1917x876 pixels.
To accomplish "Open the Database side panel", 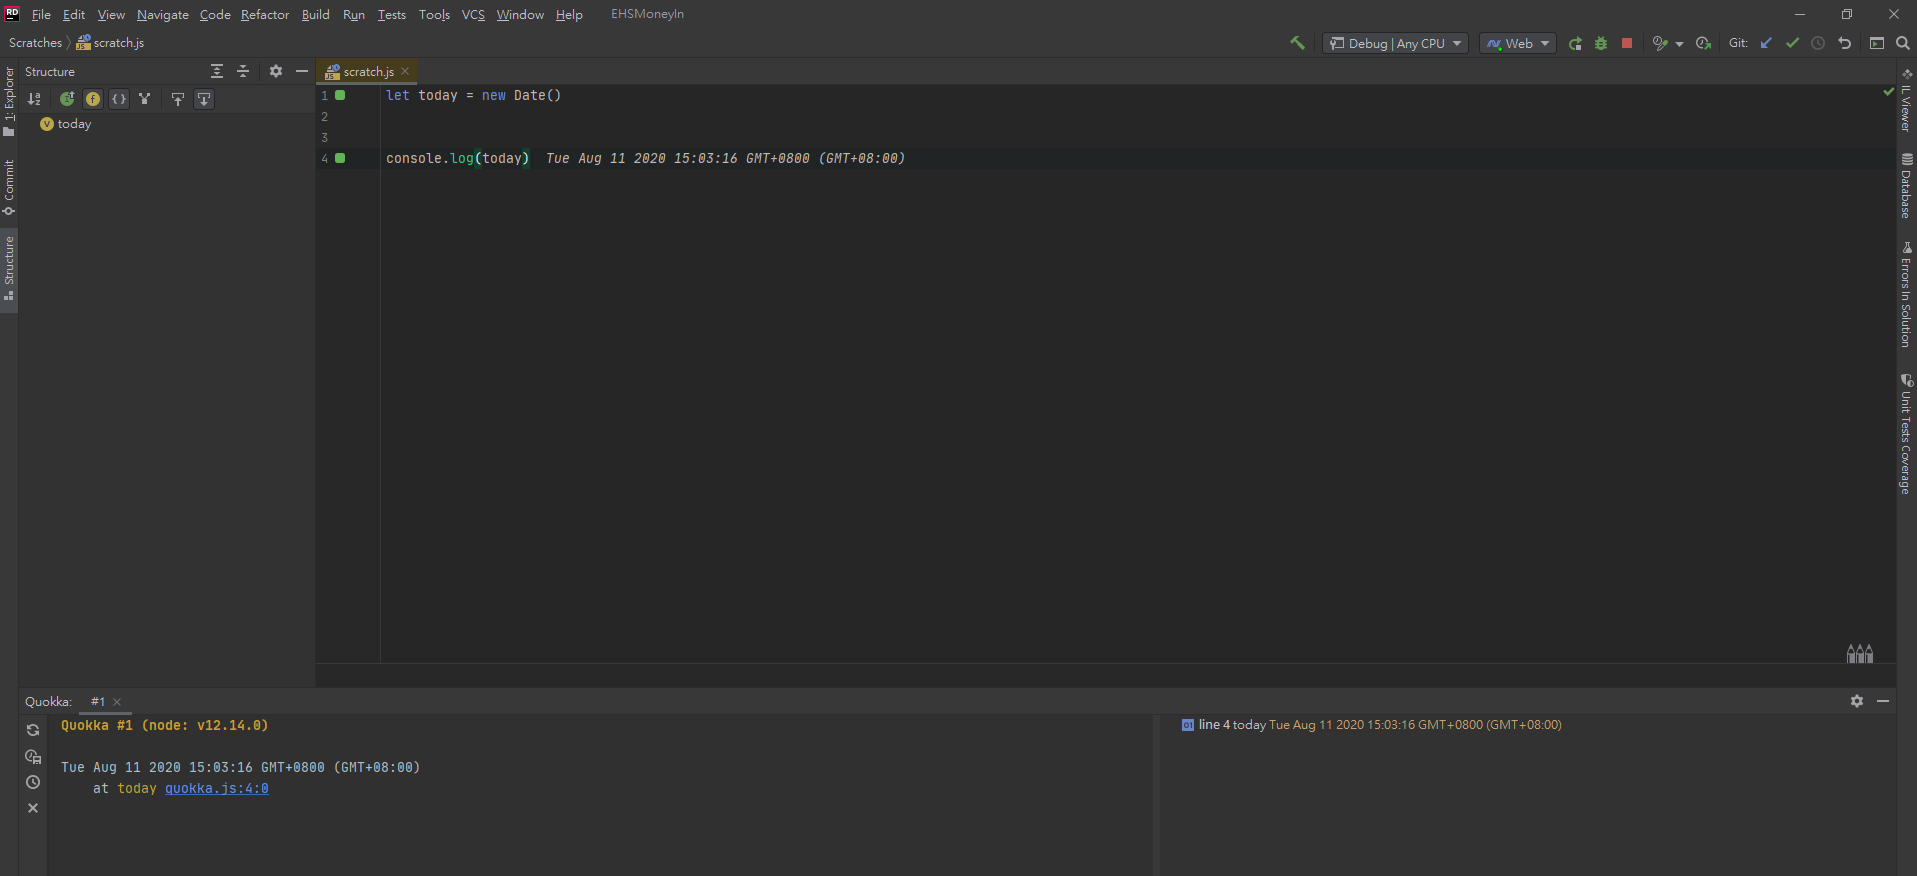I will pyautogui.click(x=1906, y=186).
